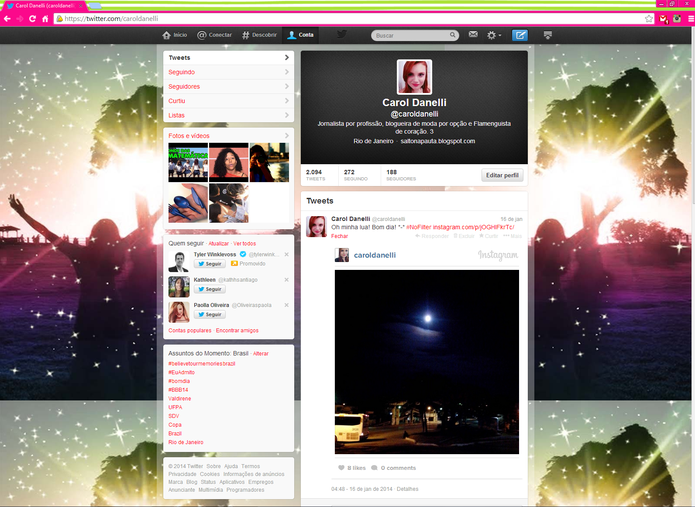Bookmark the page with the star icon

[649, 19]
